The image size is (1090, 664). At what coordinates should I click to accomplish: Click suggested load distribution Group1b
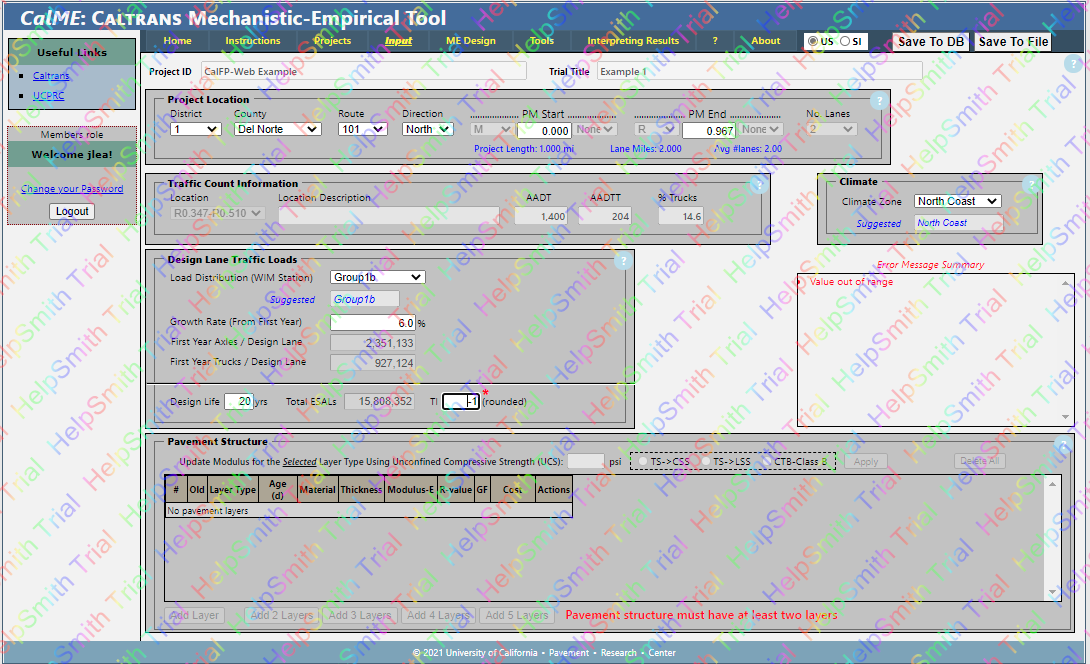tap(364, 299)
